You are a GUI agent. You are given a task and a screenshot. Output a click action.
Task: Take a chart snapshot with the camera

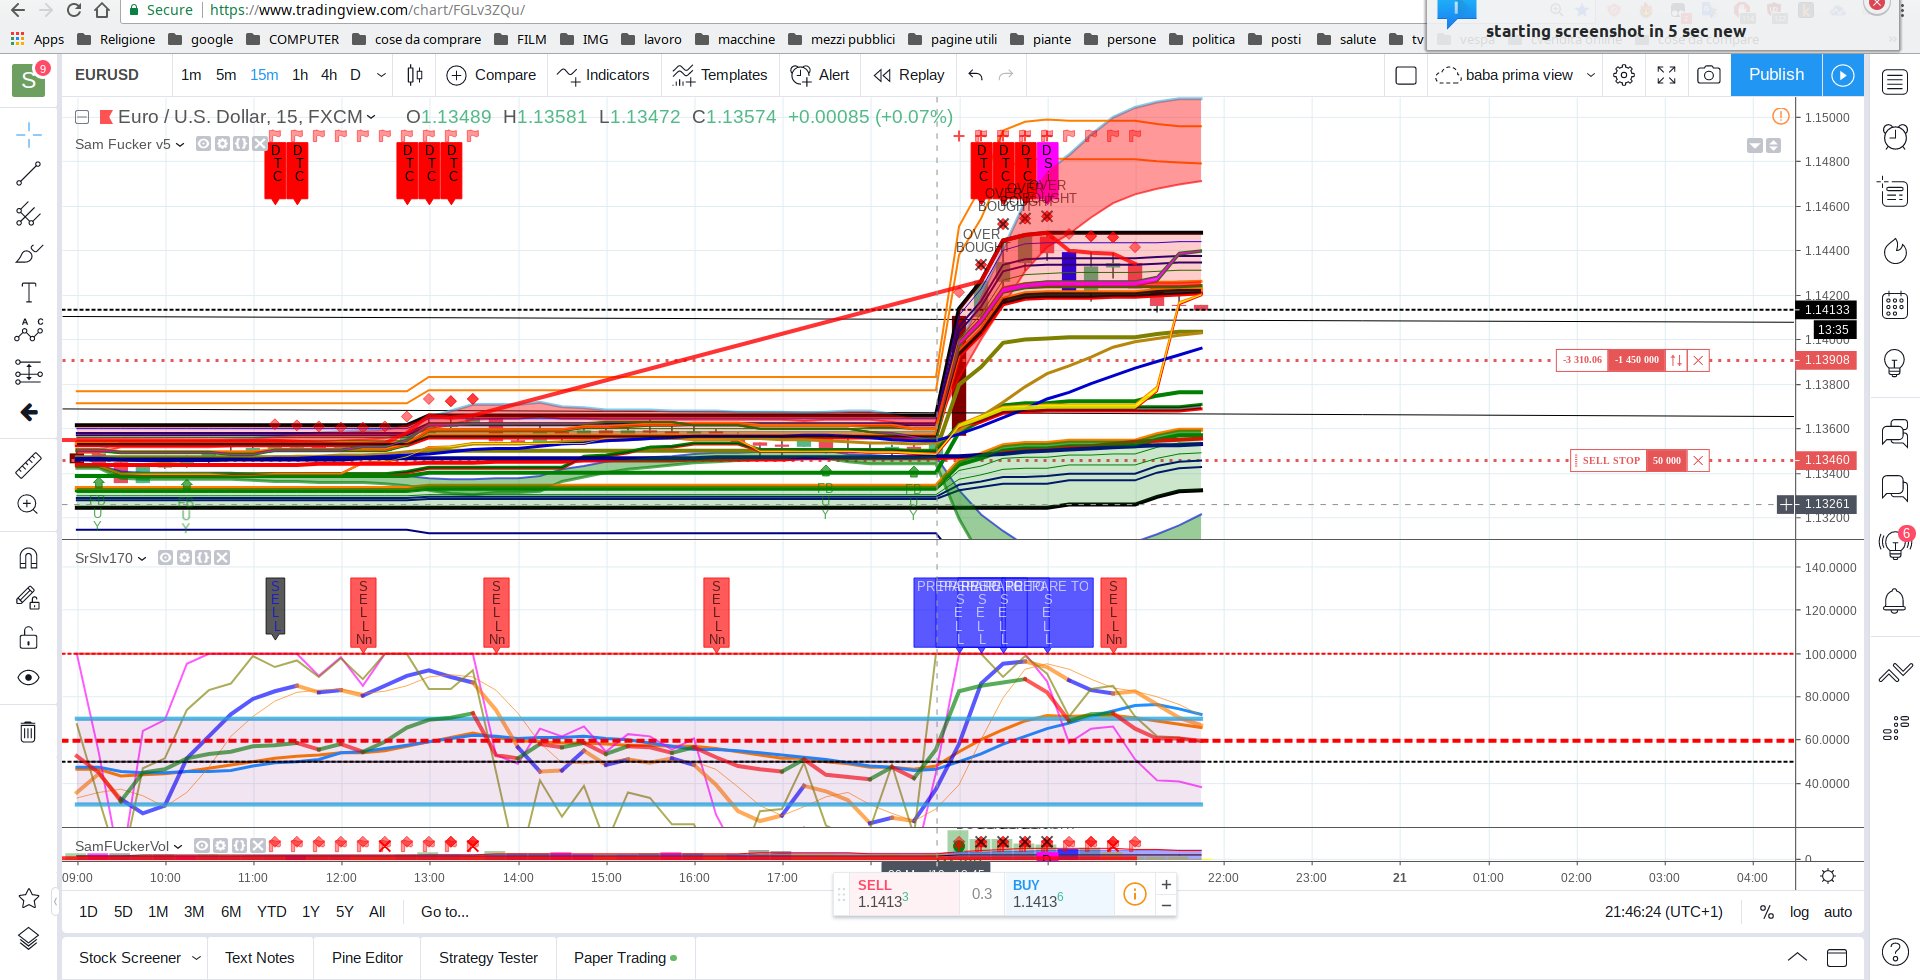tap(1709, 75)
